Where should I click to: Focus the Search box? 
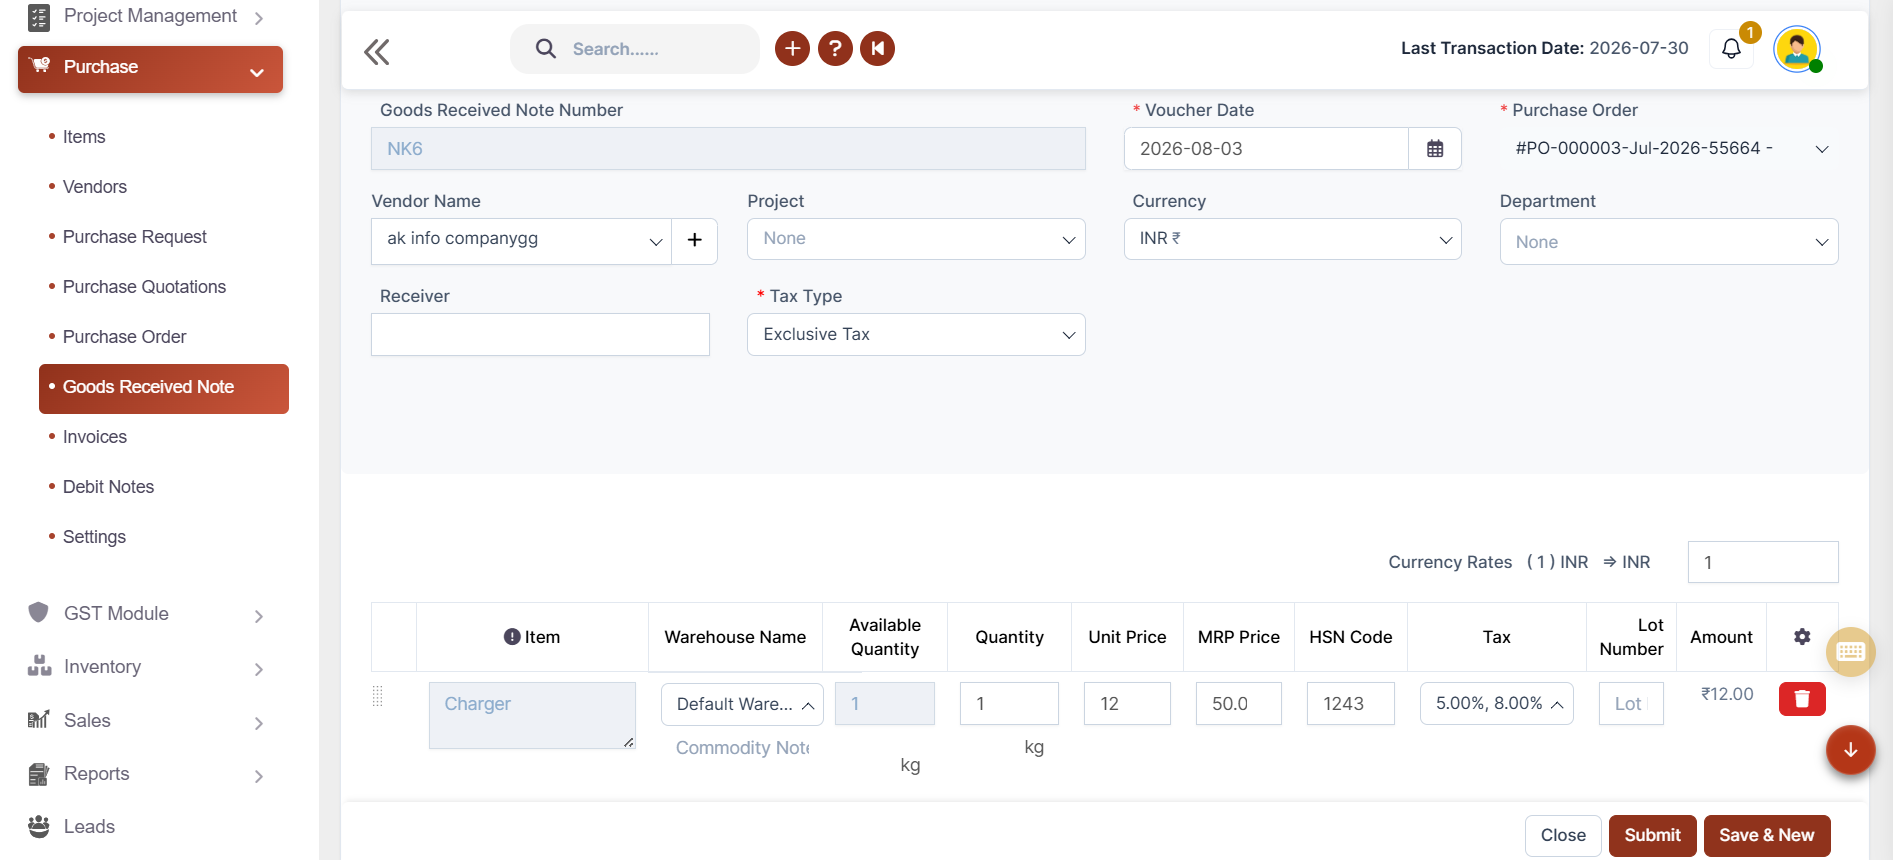click(634, 49)
